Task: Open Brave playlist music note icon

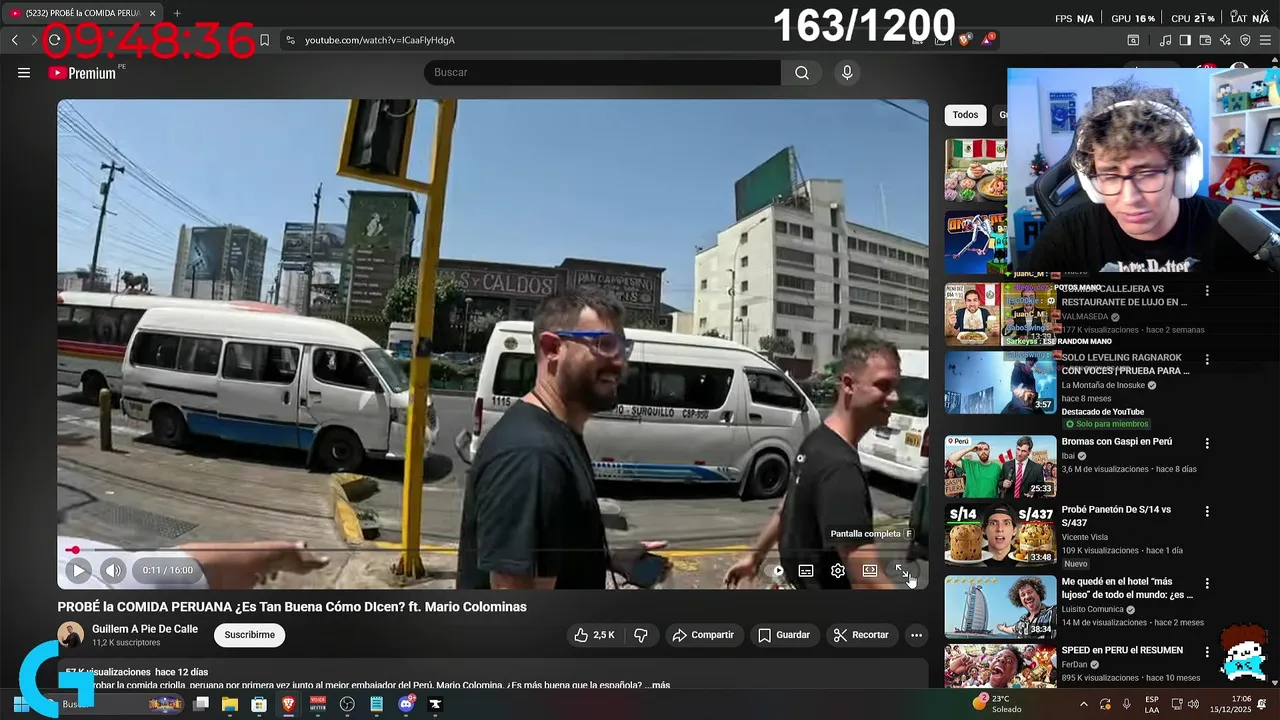Action: [x=1165, y=40]
